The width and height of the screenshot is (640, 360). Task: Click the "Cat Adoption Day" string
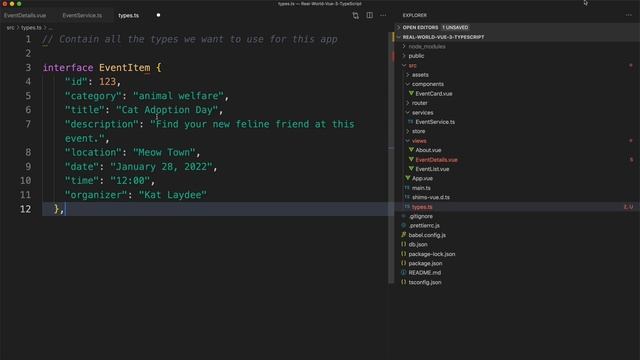tap(167, 110)
